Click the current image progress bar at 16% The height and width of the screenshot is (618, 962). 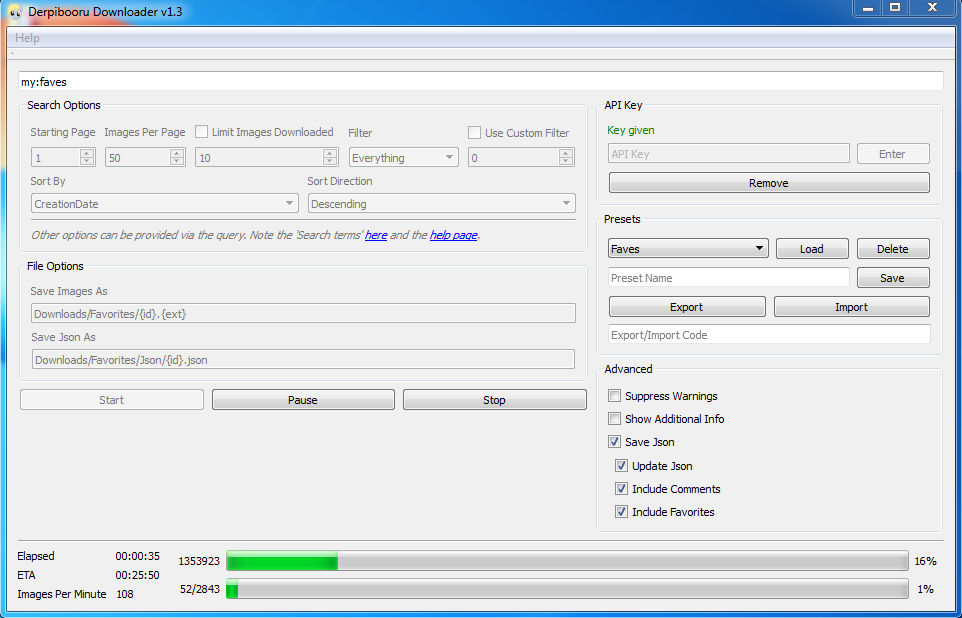(568, 560)
